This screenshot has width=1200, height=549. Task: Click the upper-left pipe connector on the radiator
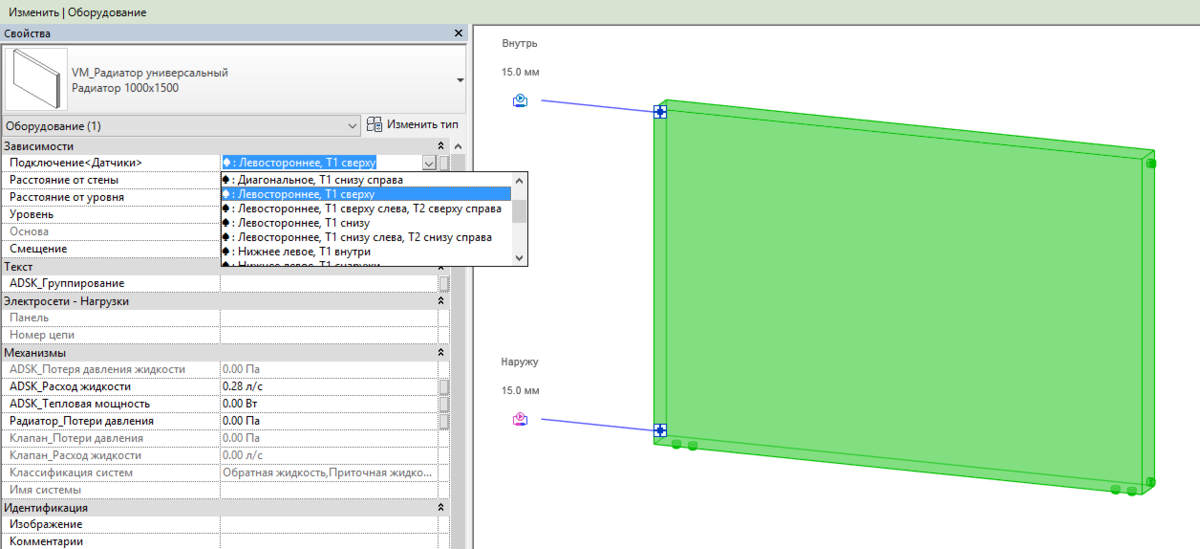[660, 112]
